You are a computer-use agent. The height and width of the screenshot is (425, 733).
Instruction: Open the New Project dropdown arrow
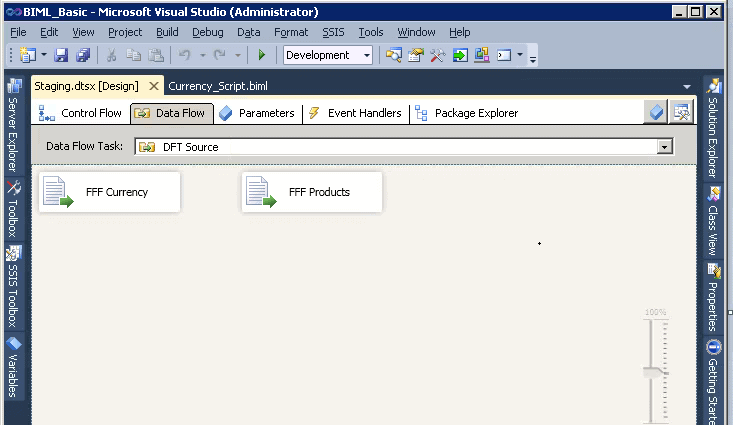[x=44, y=55]
